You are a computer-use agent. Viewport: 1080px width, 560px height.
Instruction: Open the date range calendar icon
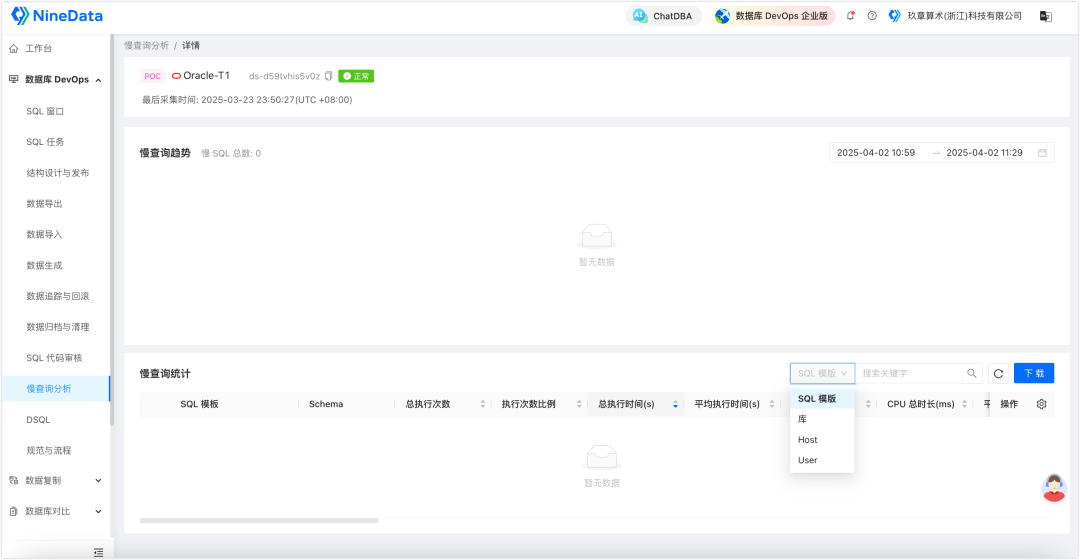pyautogui.click(x=1042, y=153)
